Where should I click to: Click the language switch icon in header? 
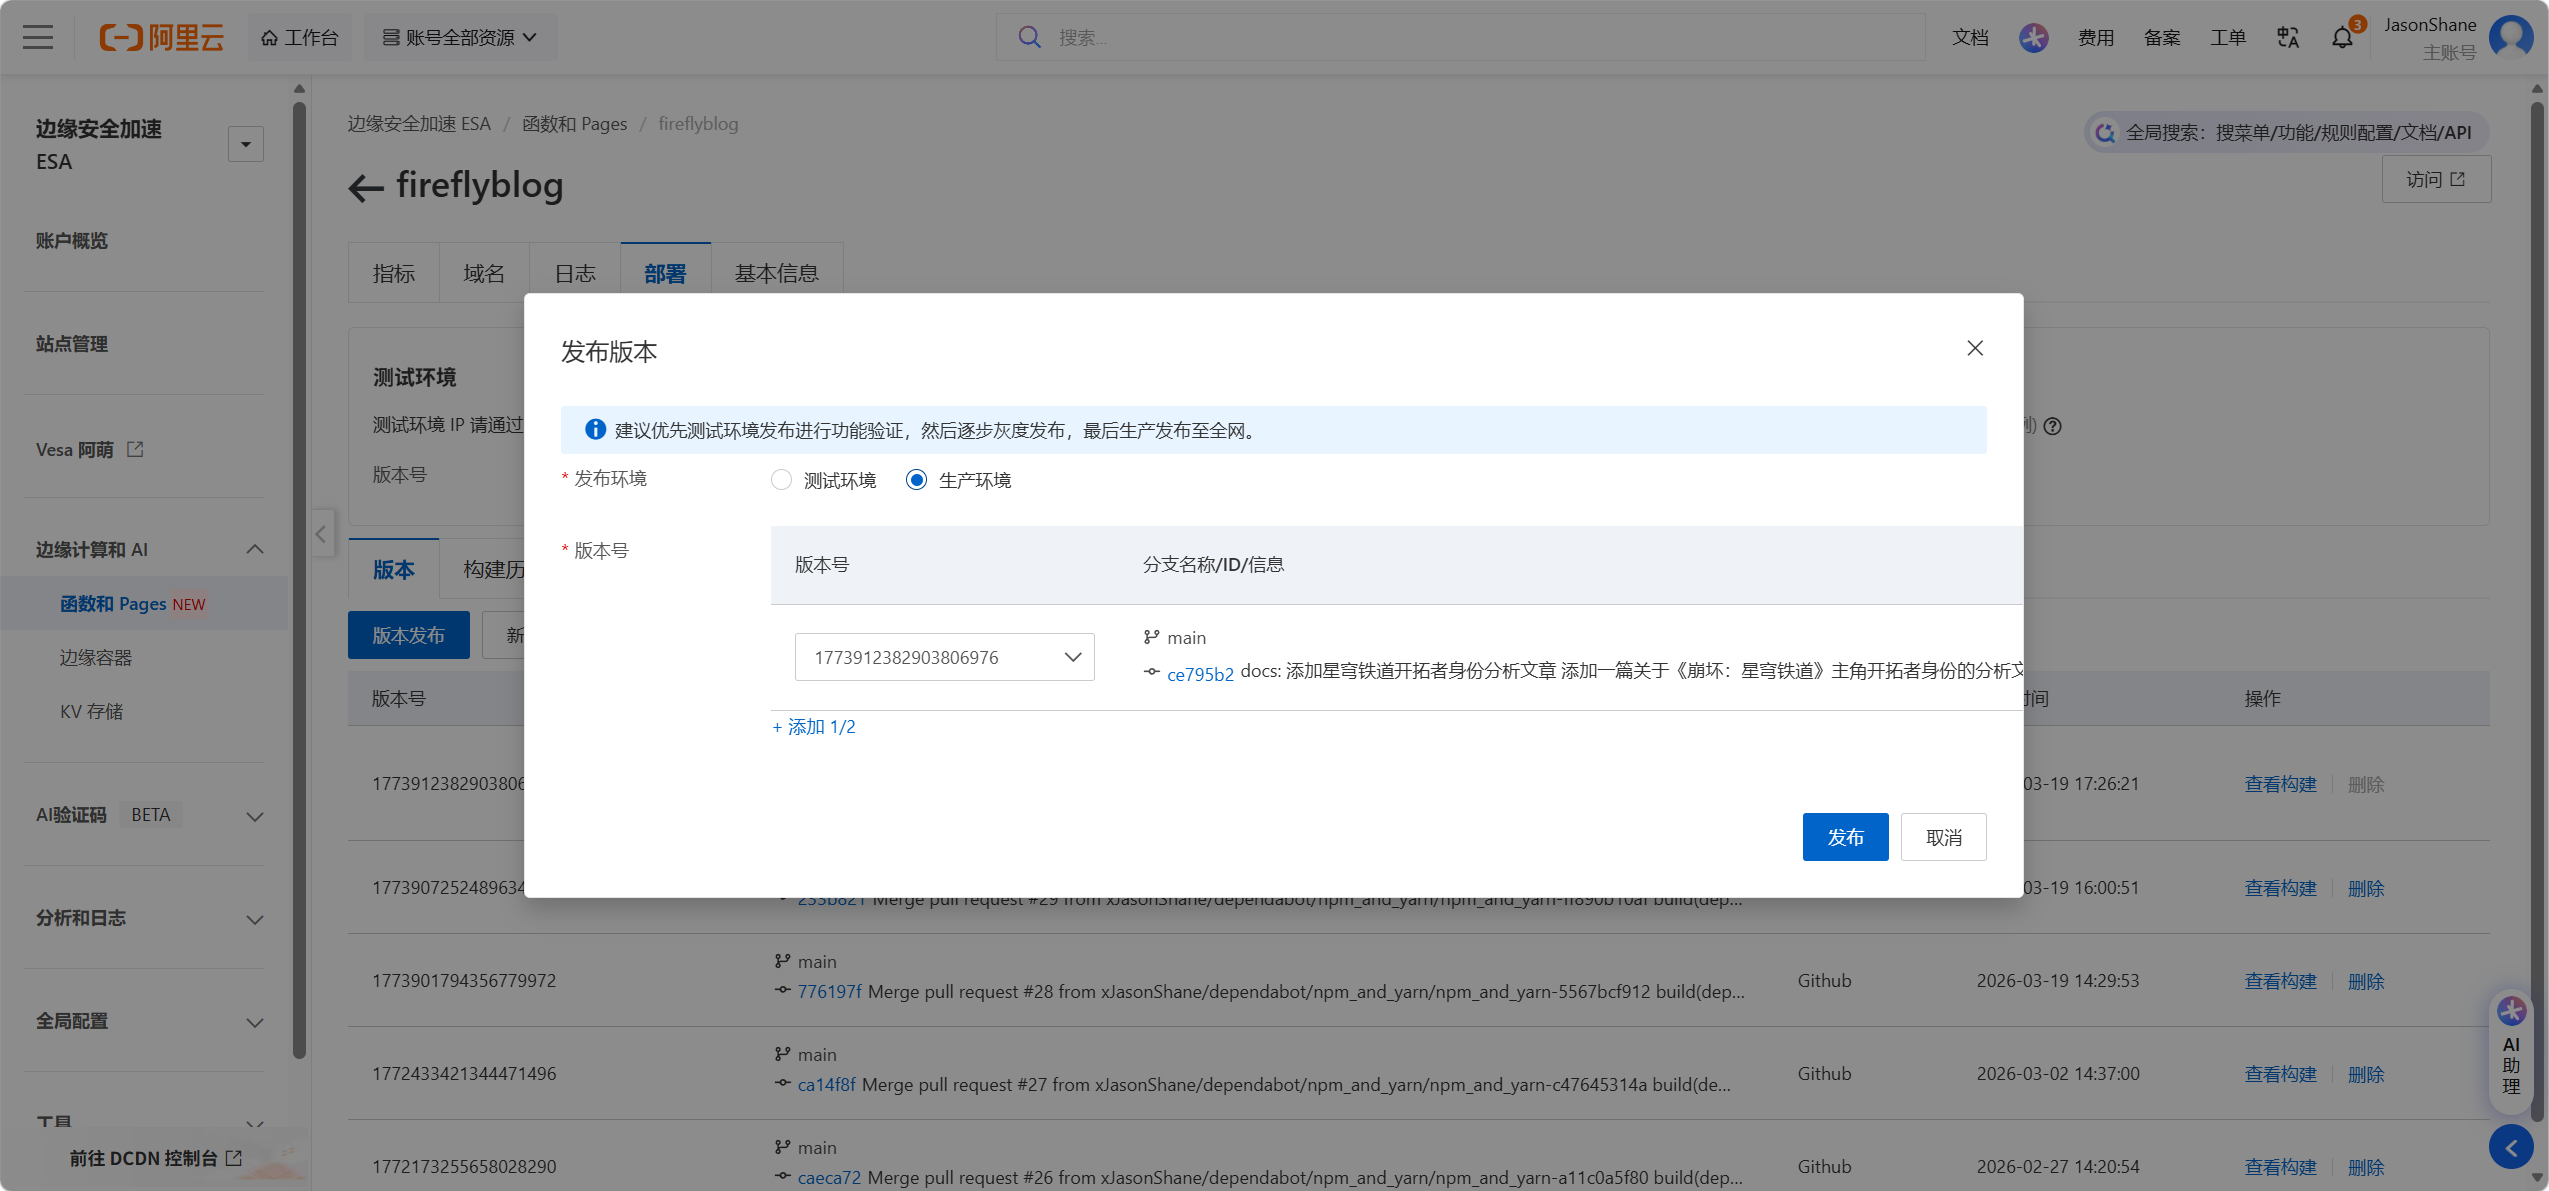2287,38
